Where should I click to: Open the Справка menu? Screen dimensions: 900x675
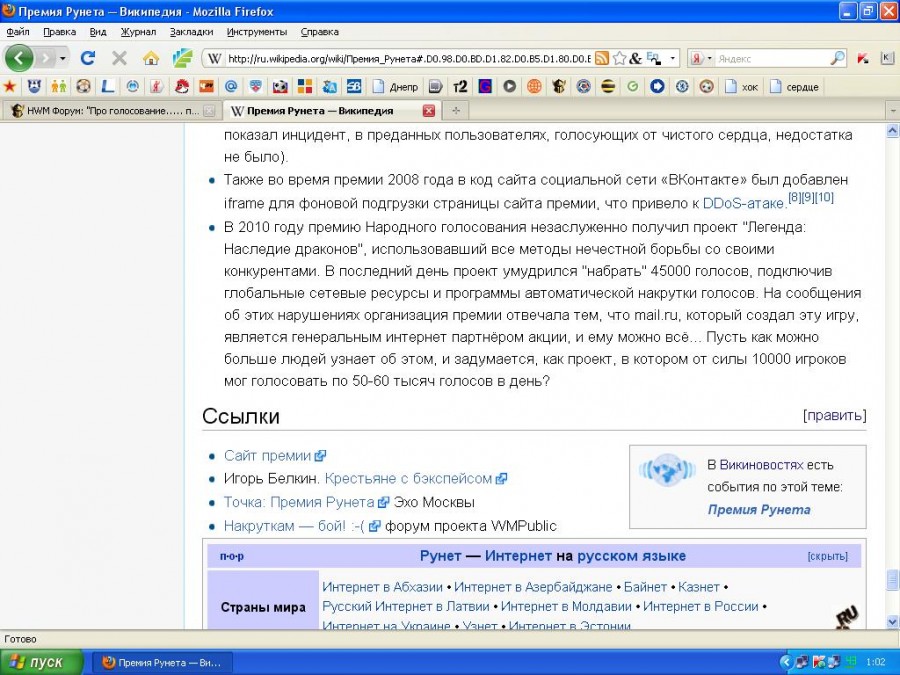tap(320, 32)
